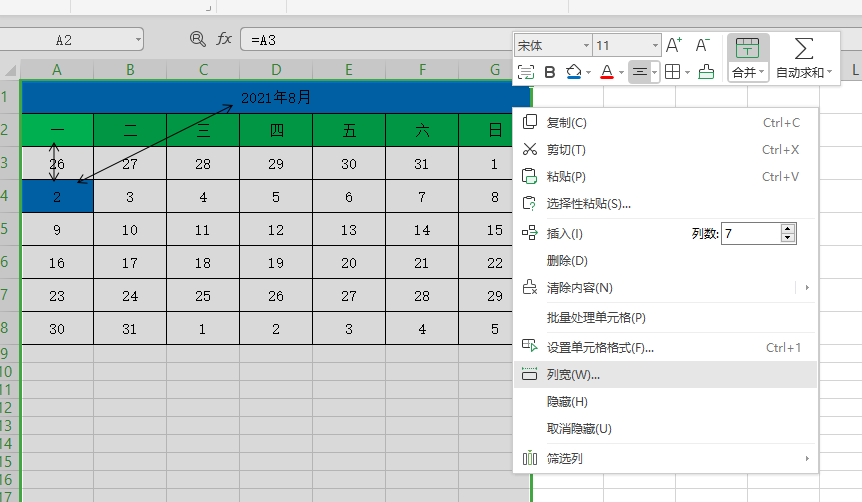This screenshot has height=502, width=862.
Task: Click the cell containing 12
Action: pos(276,229)
